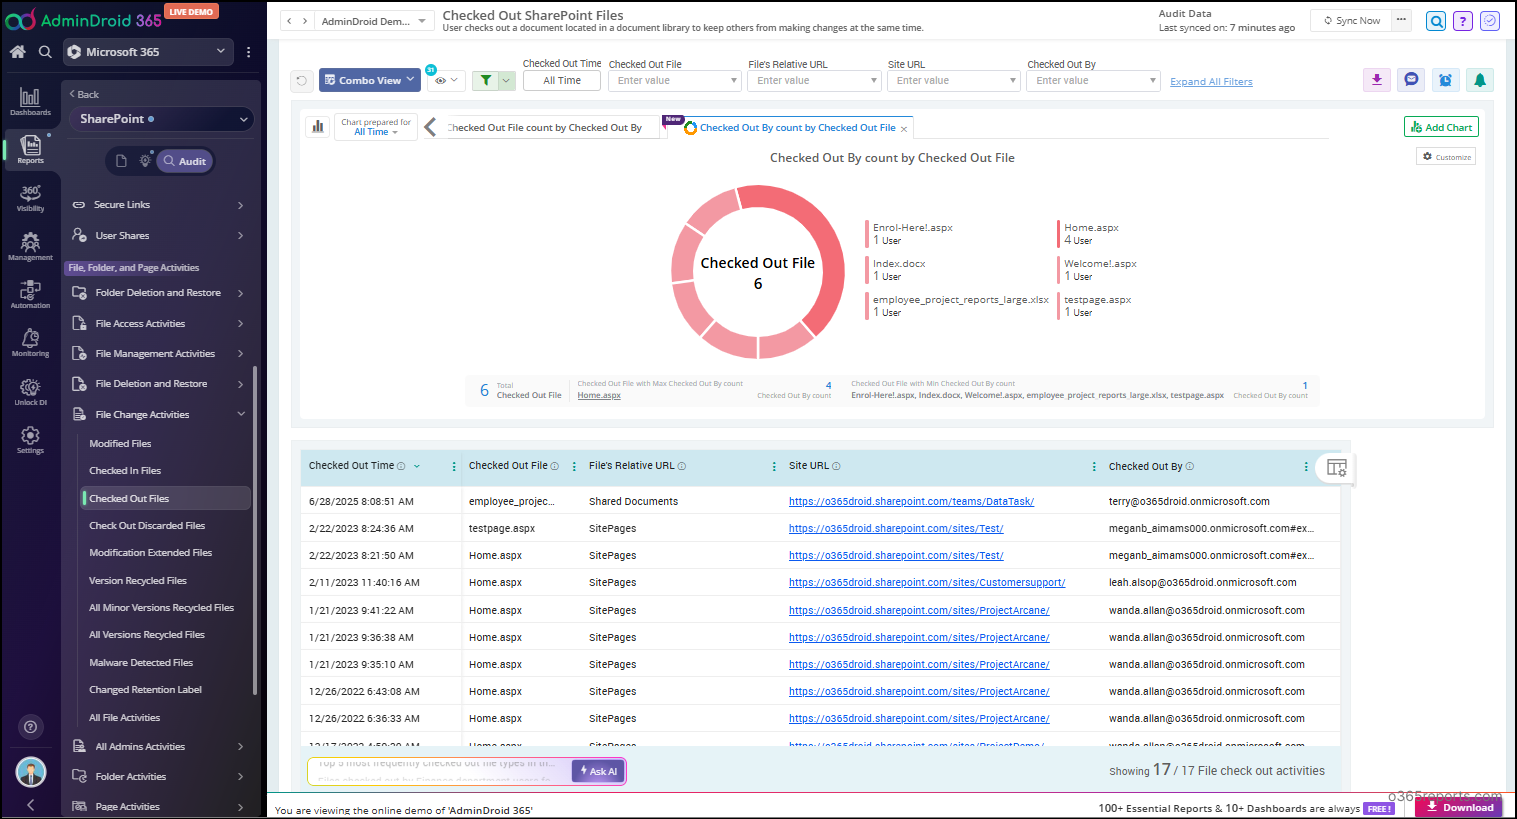Click the Expand All Filters link

(1211, 82)
